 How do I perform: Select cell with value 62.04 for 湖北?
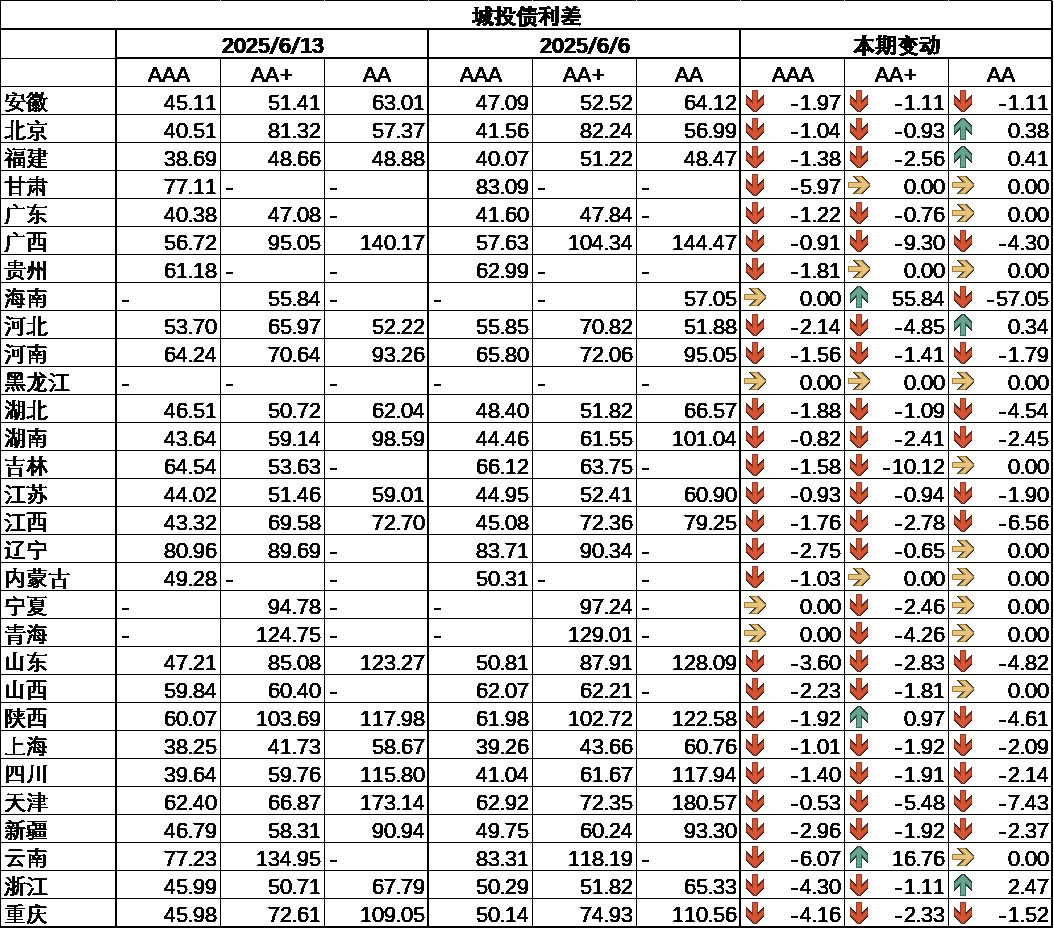click(376, 410)
